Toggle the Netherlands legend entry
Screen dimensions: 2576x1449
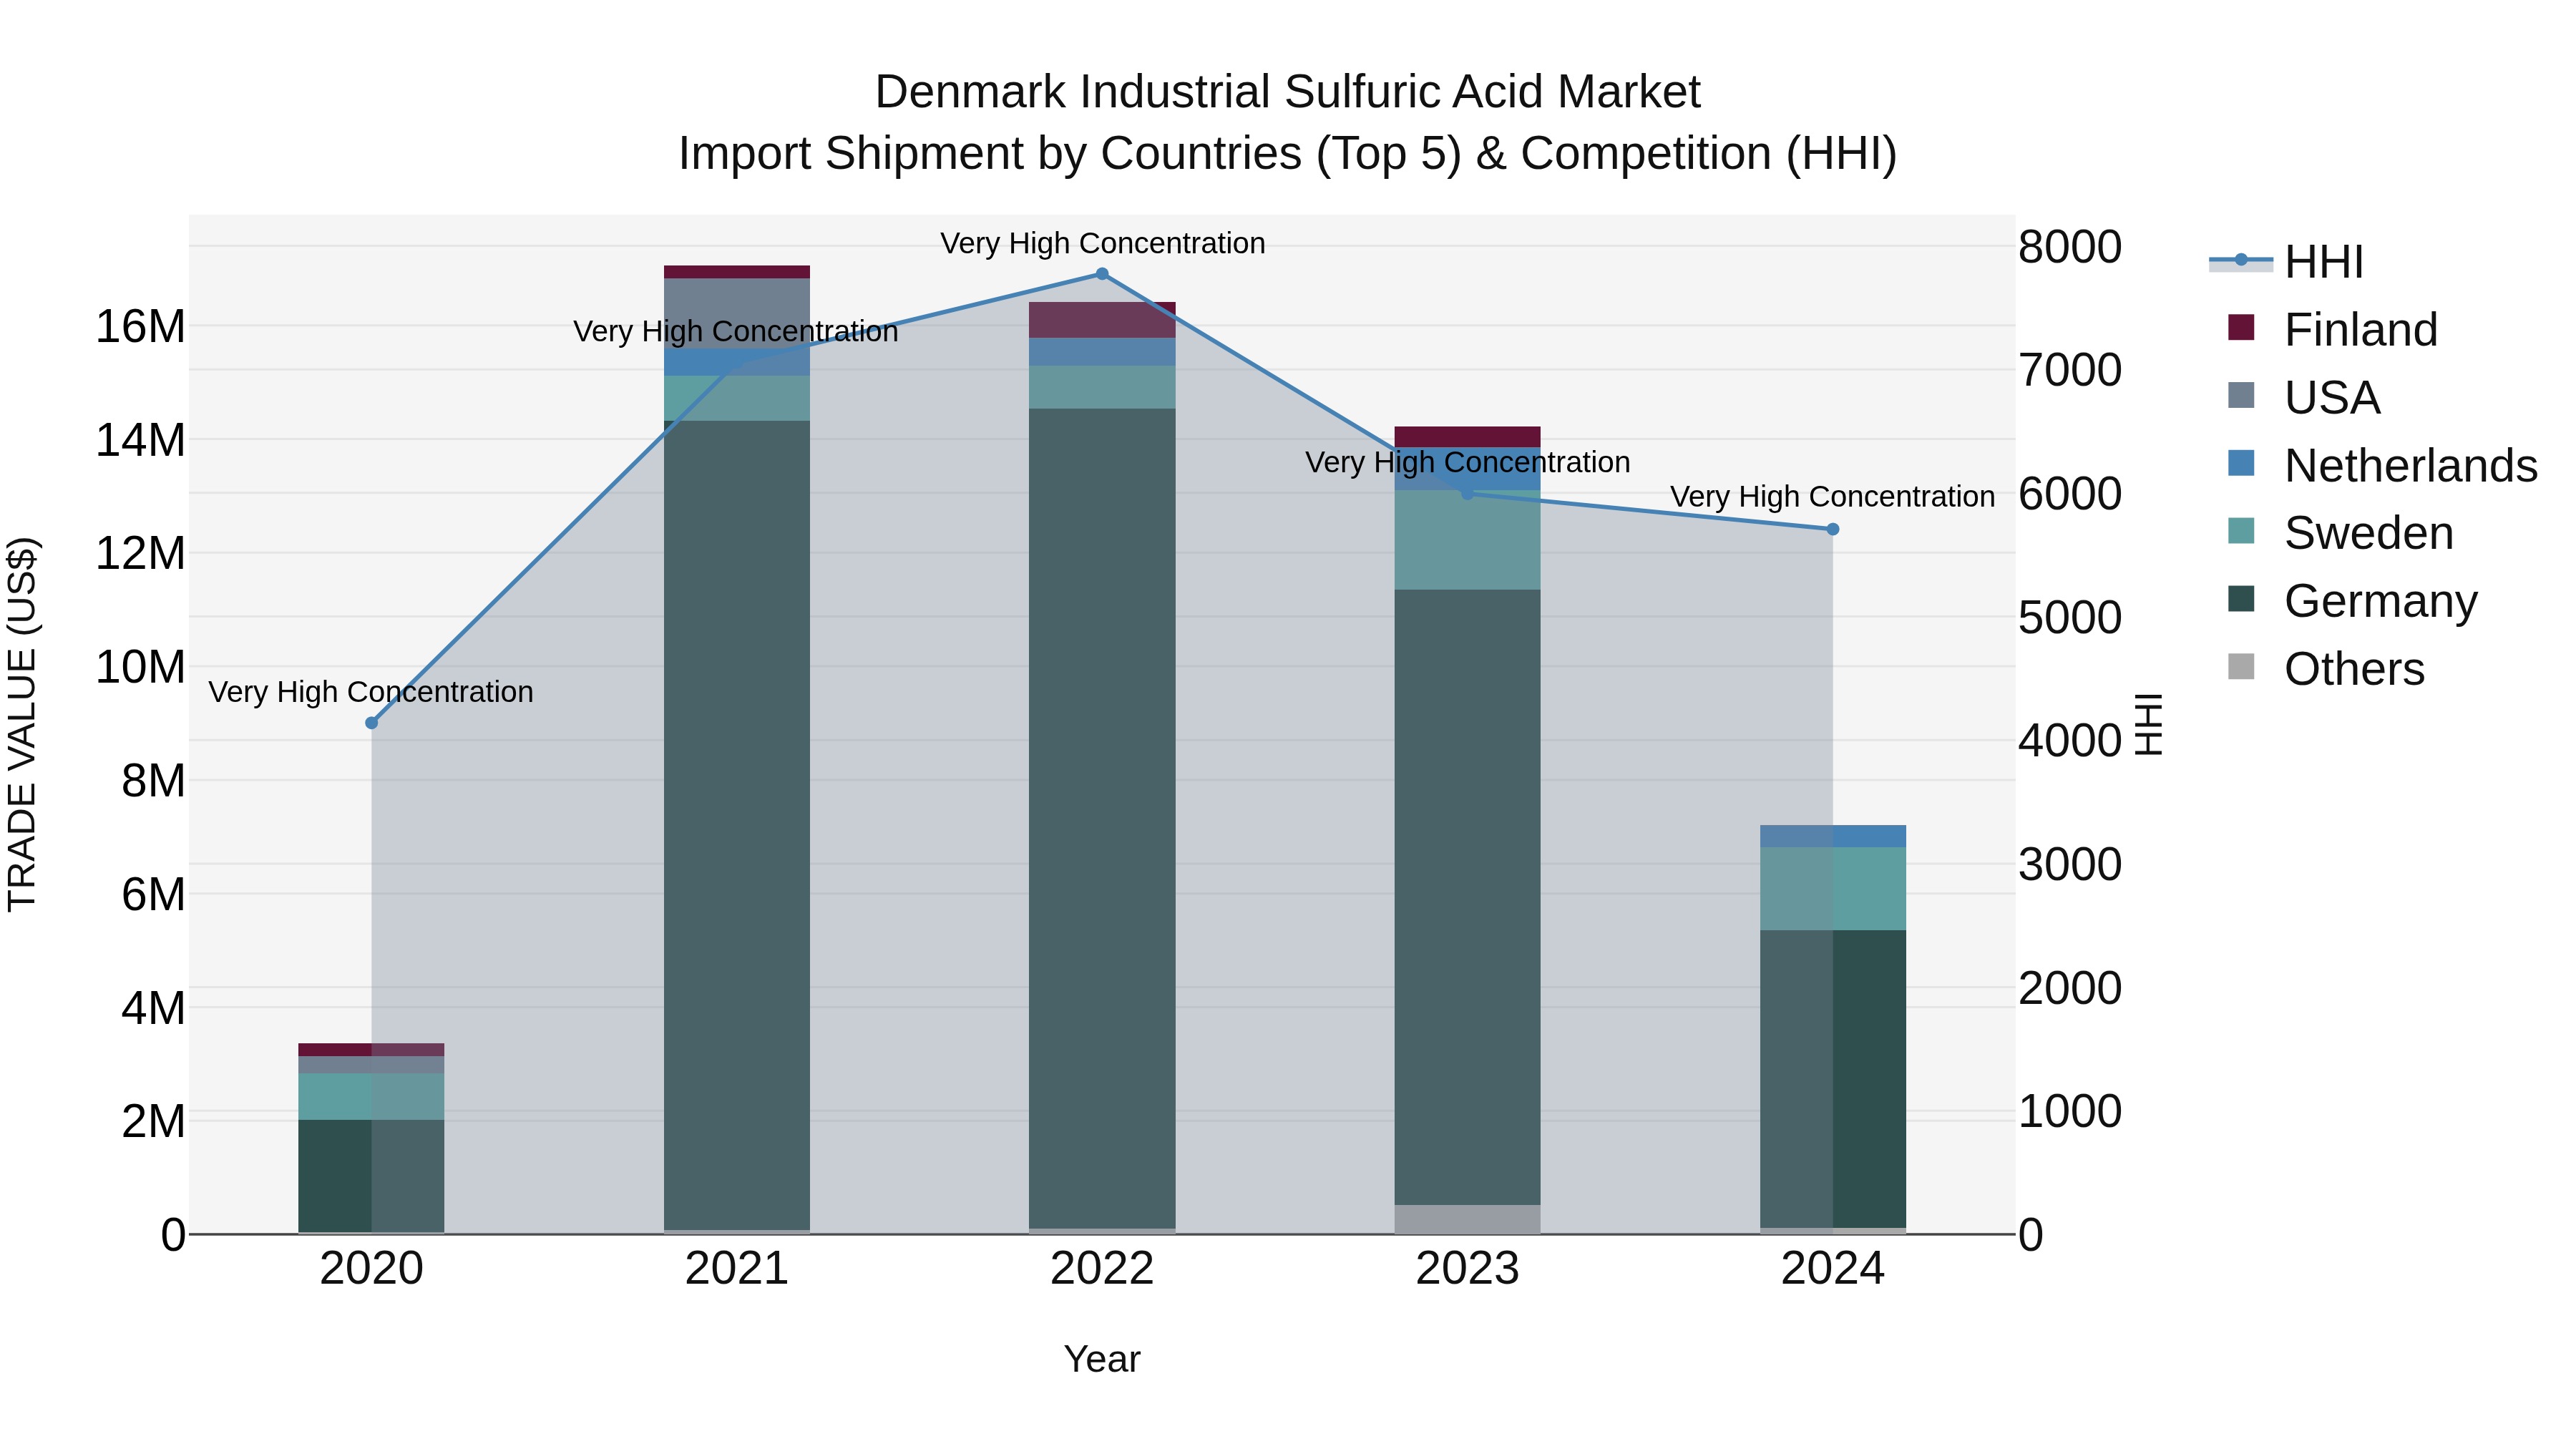click(2383, 465)
